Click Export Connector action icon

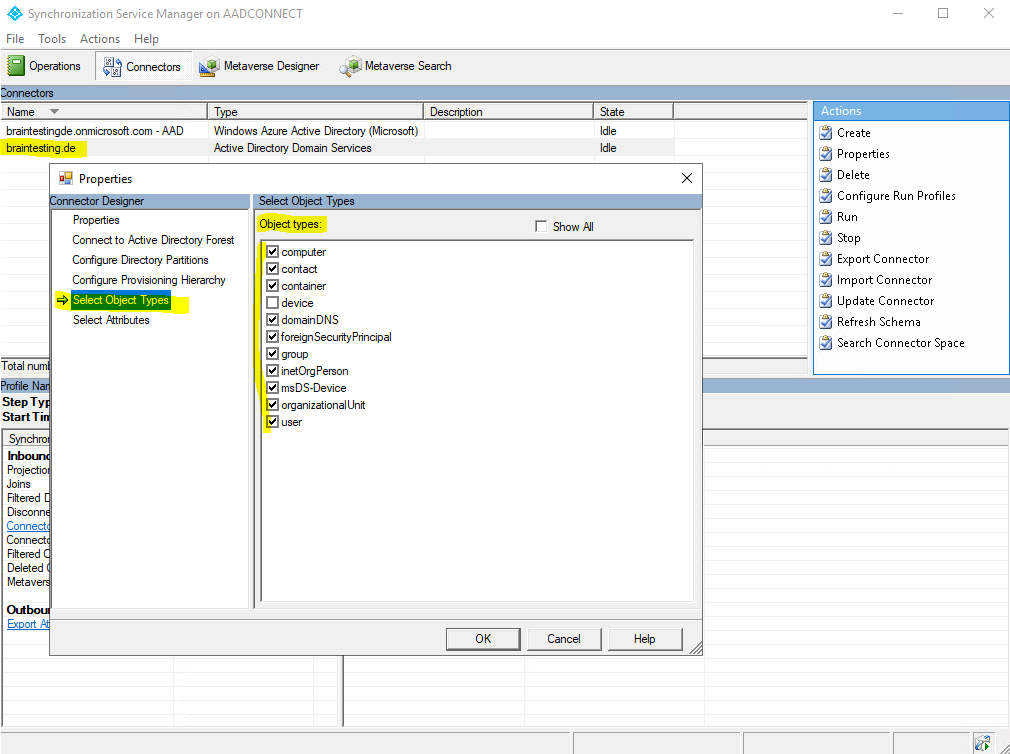pyautogui.click(x=826, y=259)
